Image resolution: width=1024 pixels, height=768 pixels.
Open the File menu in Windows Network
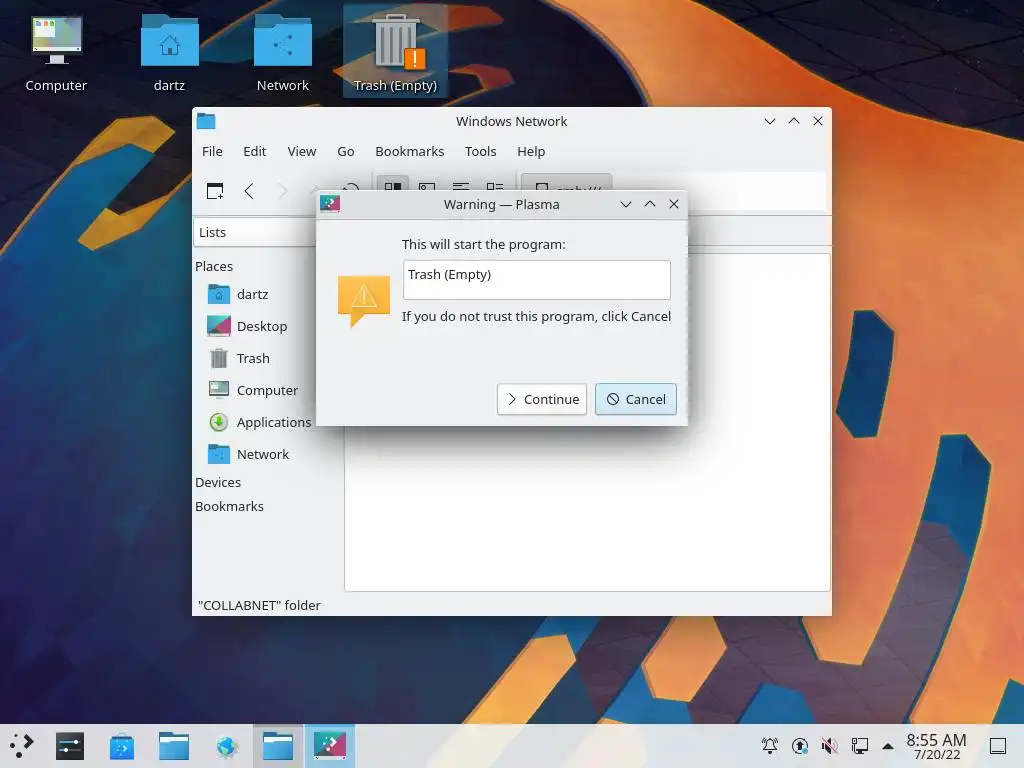click(212, 152)
